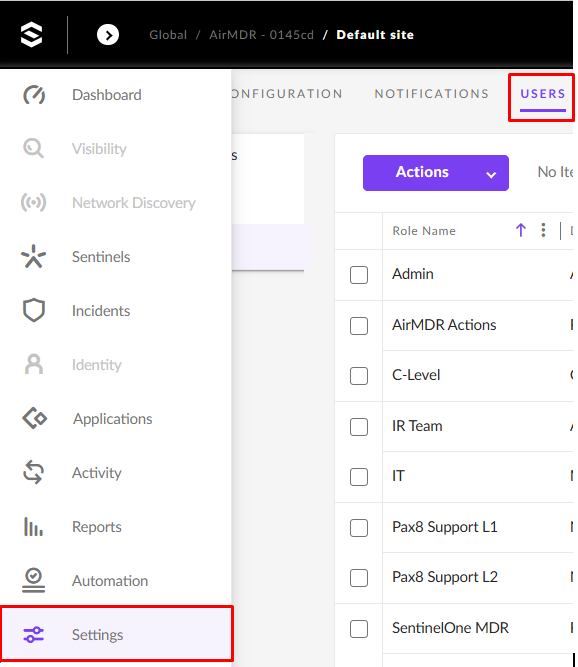Tick the C-Level role checkbox
Viewport: 578px width, 667px height.
pyautogui.click(x=359, y=376)
